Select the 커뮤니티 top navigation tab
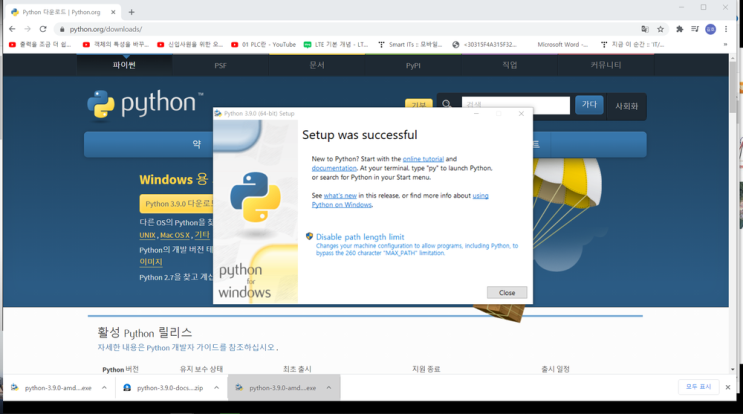 pos(606,65)
